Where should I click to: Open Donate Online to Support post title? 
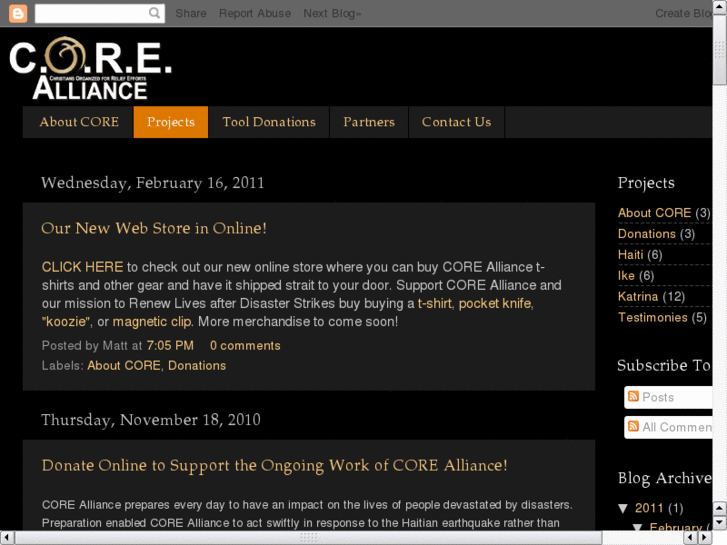click(274, 465)
